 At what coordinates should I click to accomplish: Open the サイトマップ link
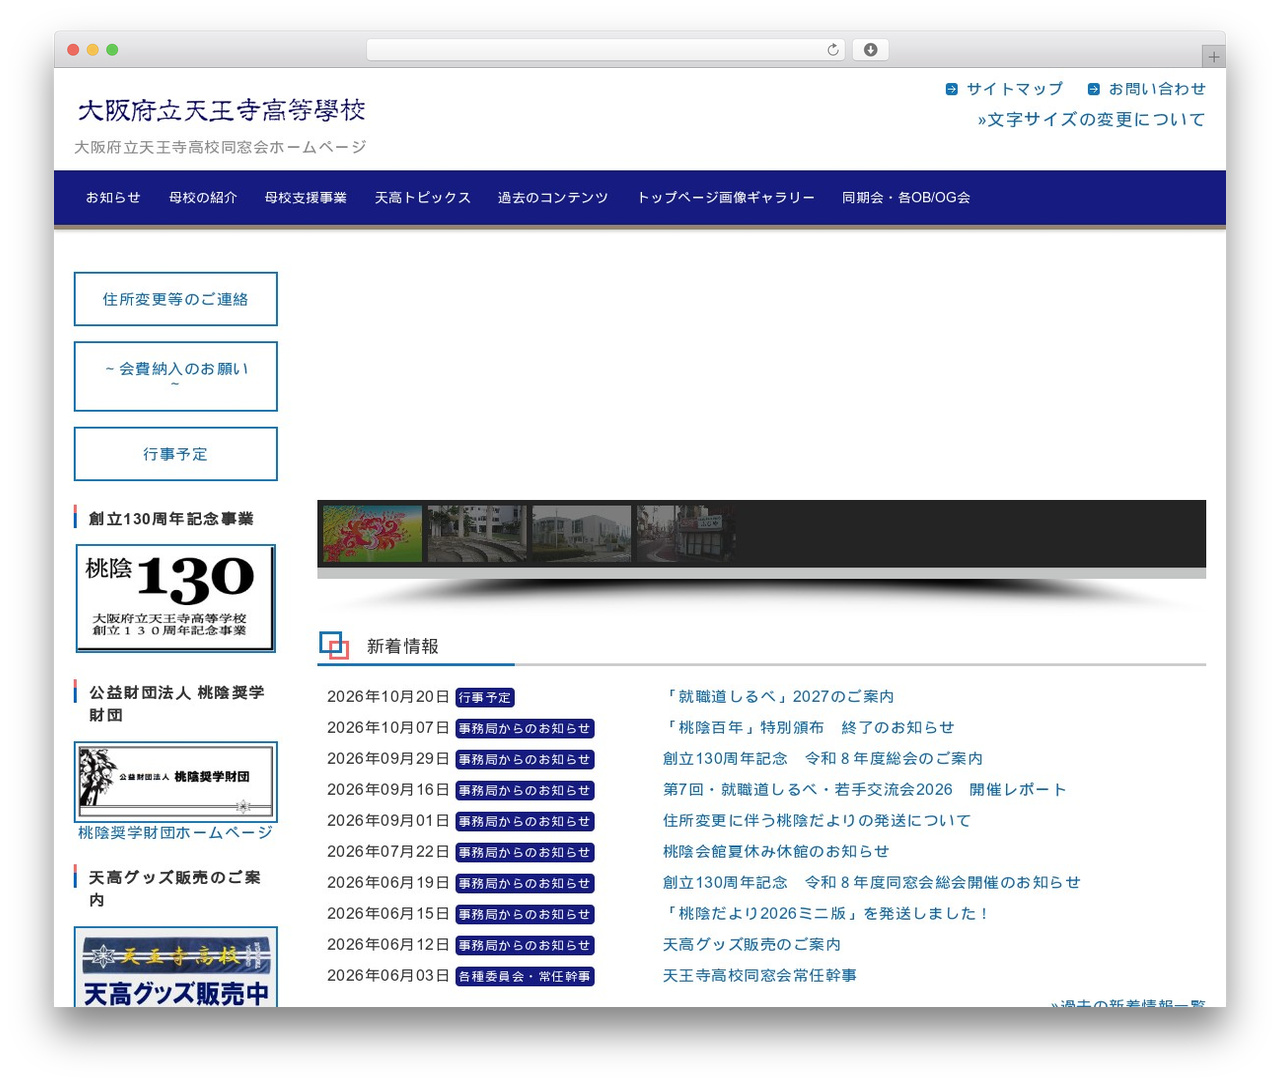[x=1014, y=89]
